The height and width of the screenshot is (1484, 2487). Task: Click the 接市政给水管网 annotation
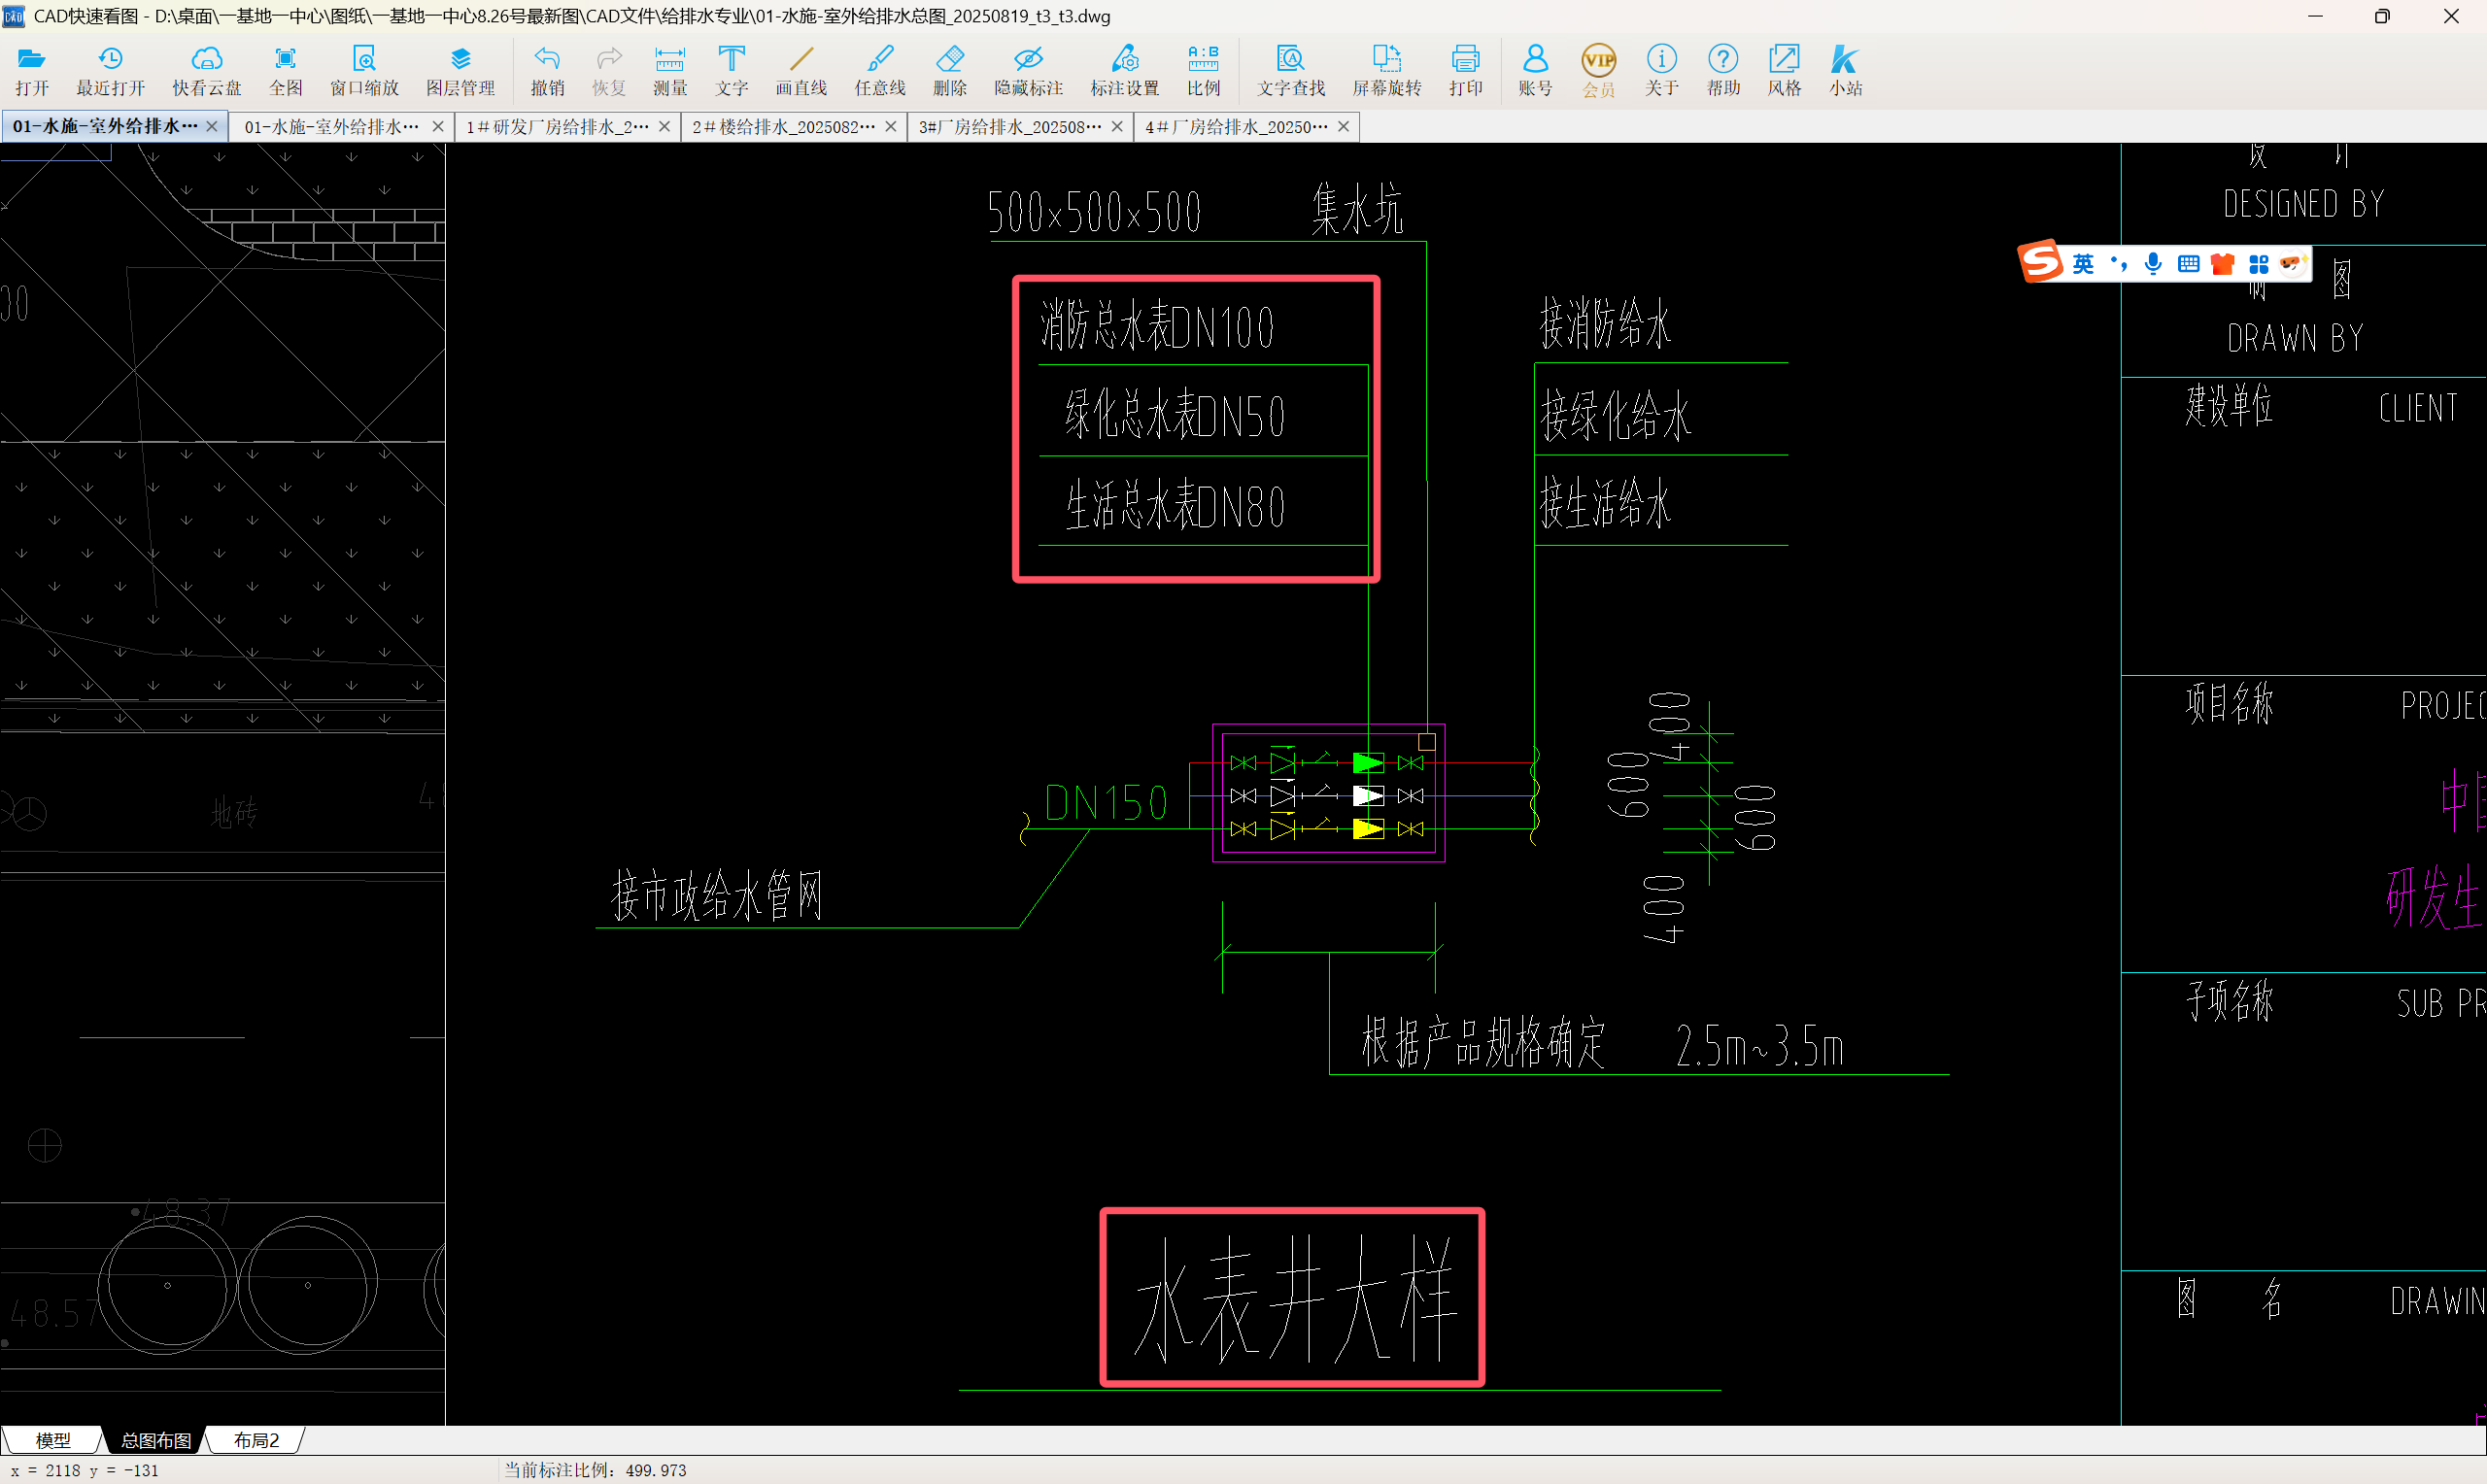716,894
